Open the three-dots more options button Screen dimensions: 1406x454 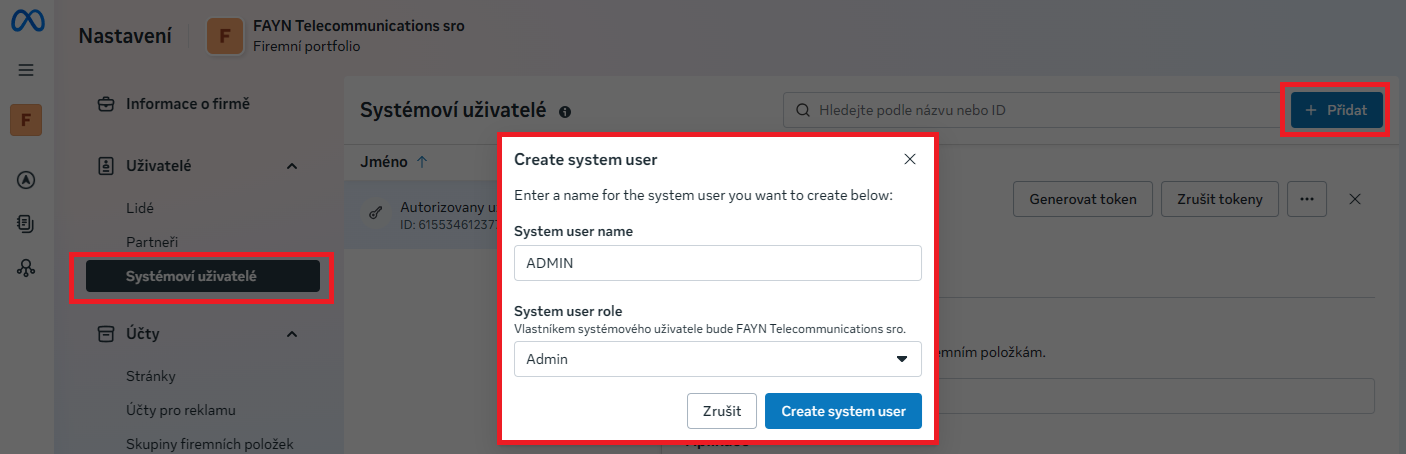coord(1306,199)
